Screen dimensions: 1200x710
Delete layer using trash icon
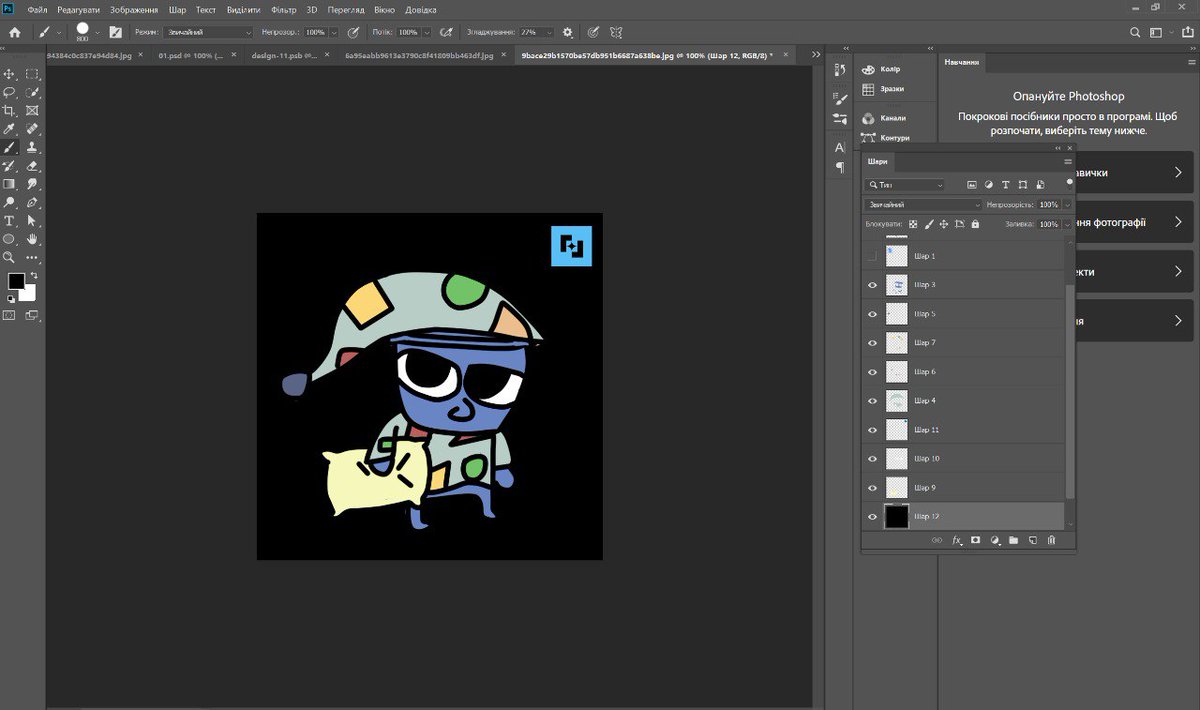[x=1051, y=540]
